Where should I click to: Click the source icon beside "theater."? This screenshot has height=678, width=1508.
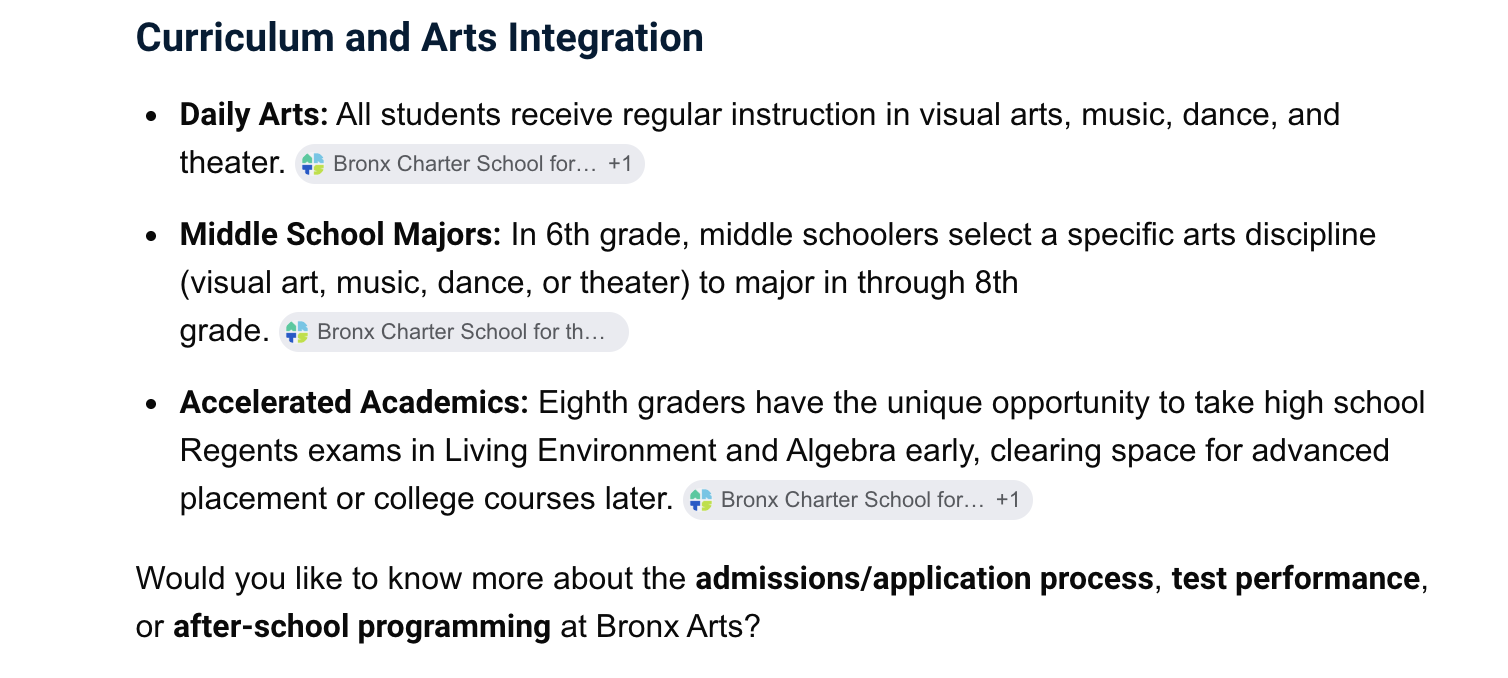pos(314,164)
